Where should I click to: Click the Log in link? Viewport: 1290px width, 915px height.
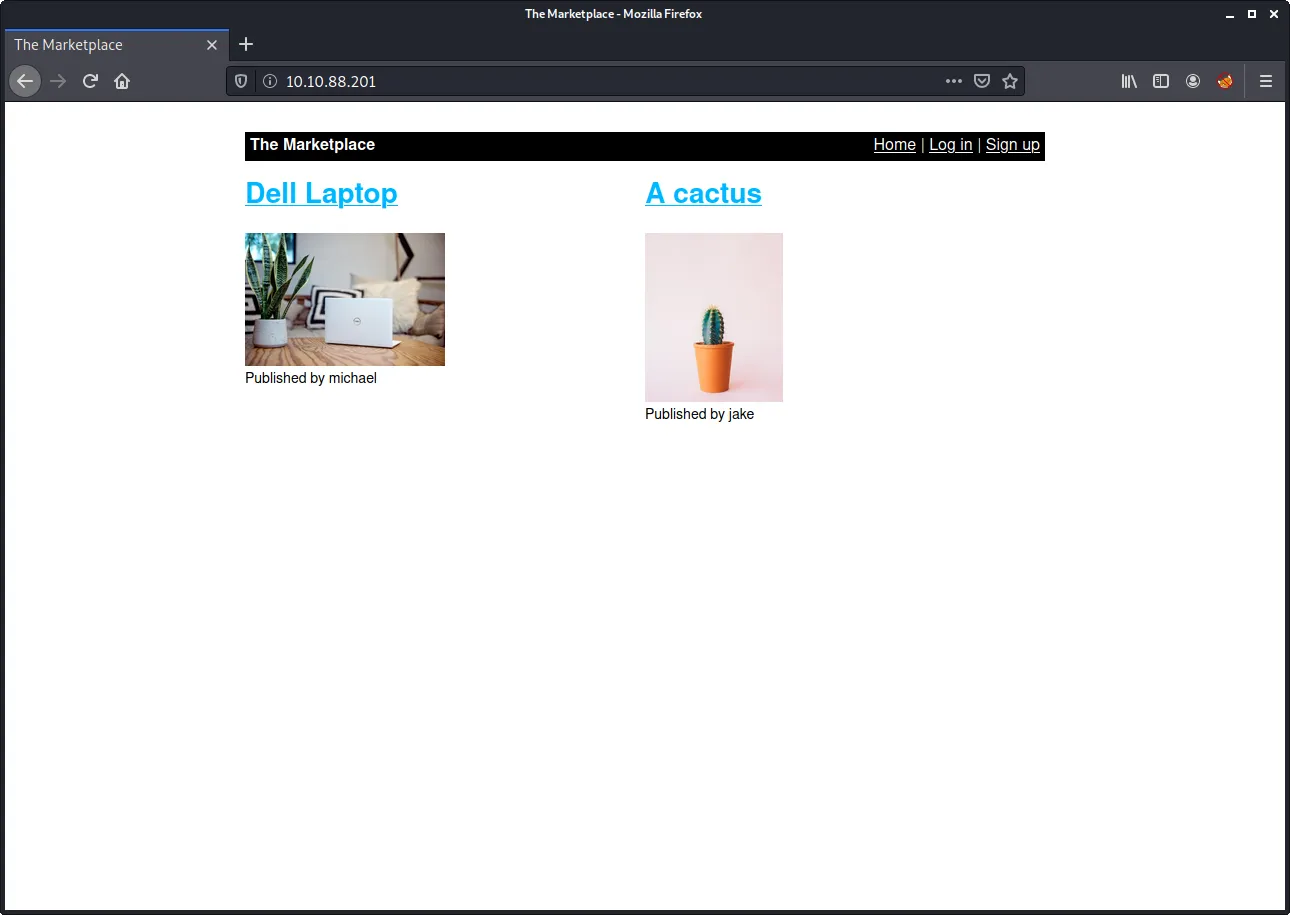tap(950, 145)
